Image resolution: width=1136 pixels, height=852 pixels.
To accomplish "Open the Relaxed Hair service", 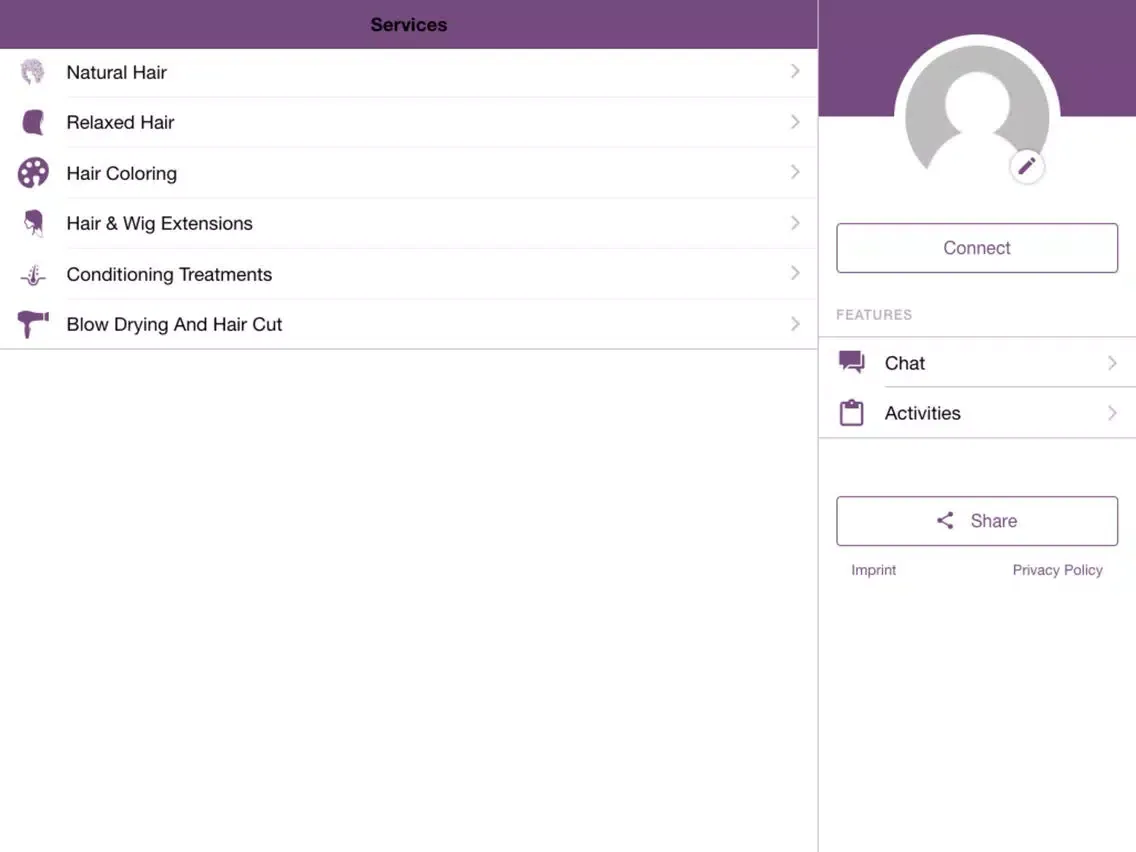I will click(121, 123).
